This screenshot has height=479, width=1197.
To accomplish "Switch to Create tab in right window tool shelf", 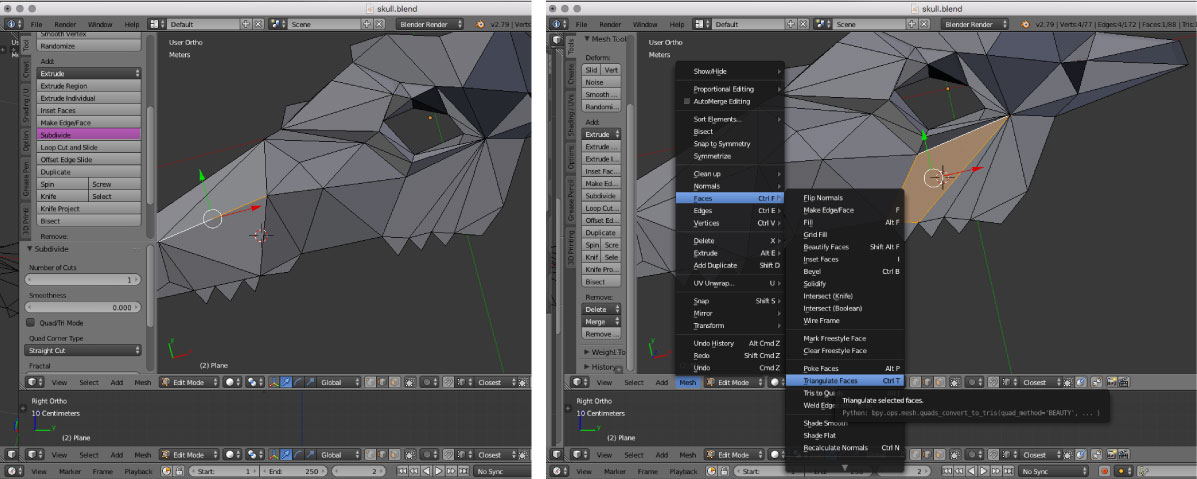I will click(x=570, y=74).
